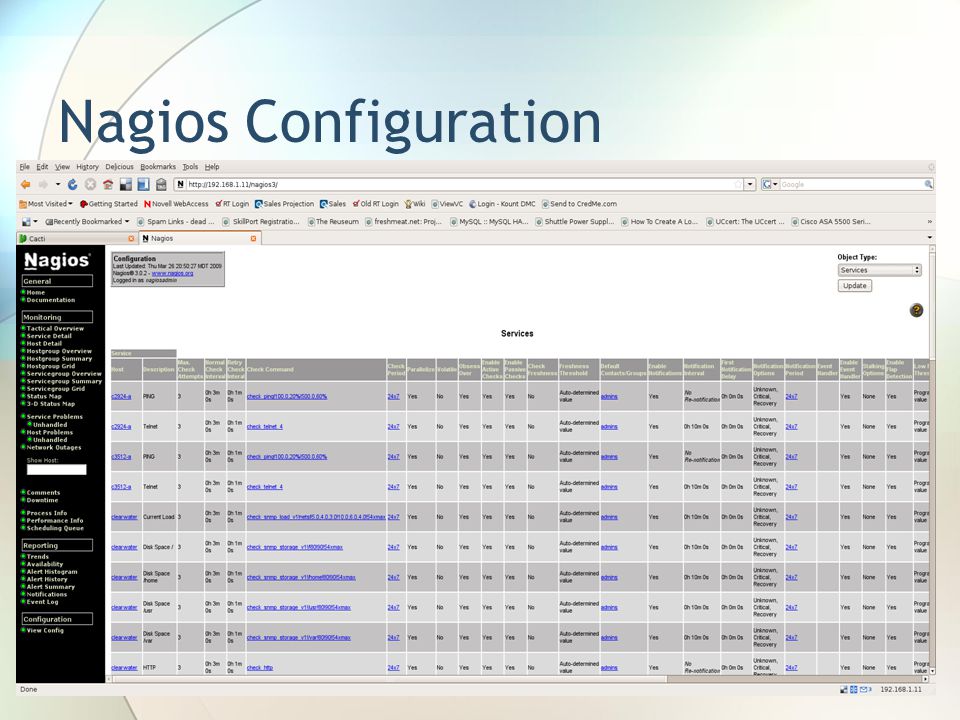Close the Nagios tab
Screen dimensions: 960x720
pos(253,238)
